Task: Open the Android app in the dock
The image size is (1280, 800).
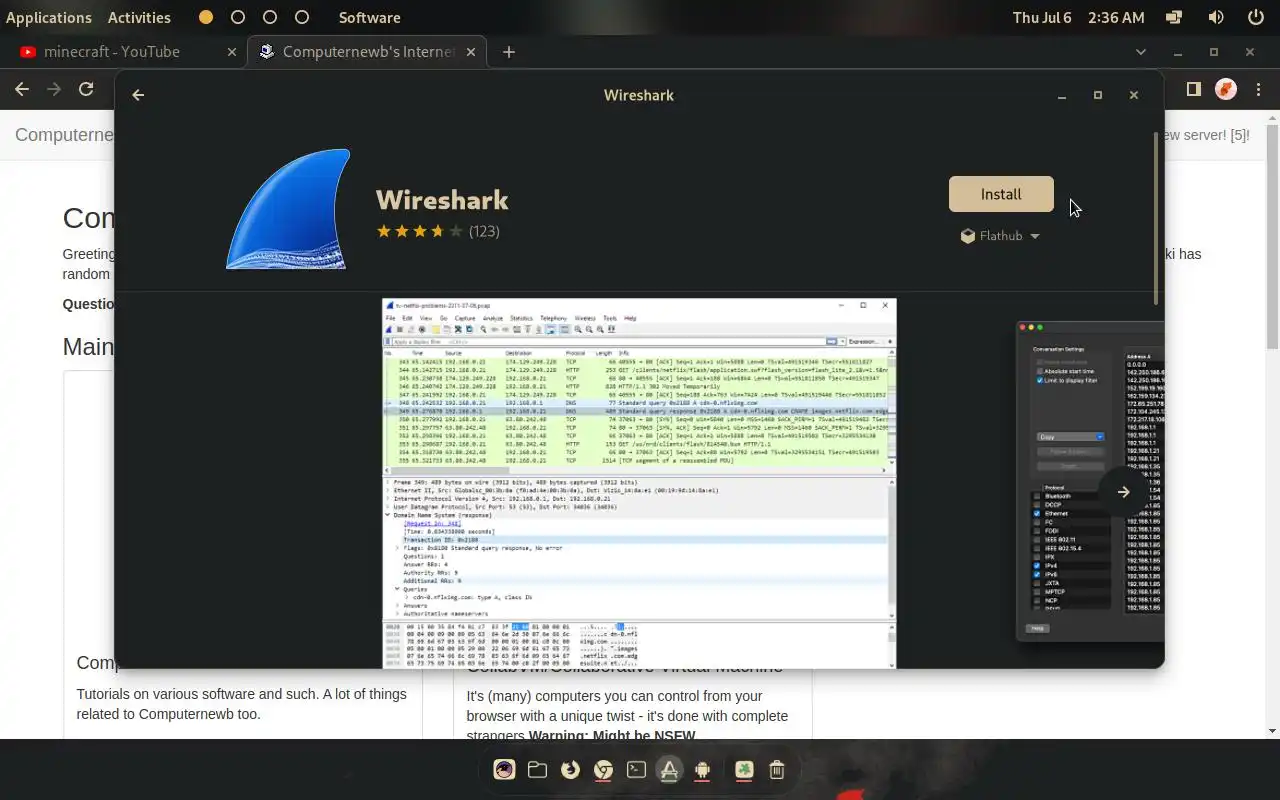Action: point(702,769)
